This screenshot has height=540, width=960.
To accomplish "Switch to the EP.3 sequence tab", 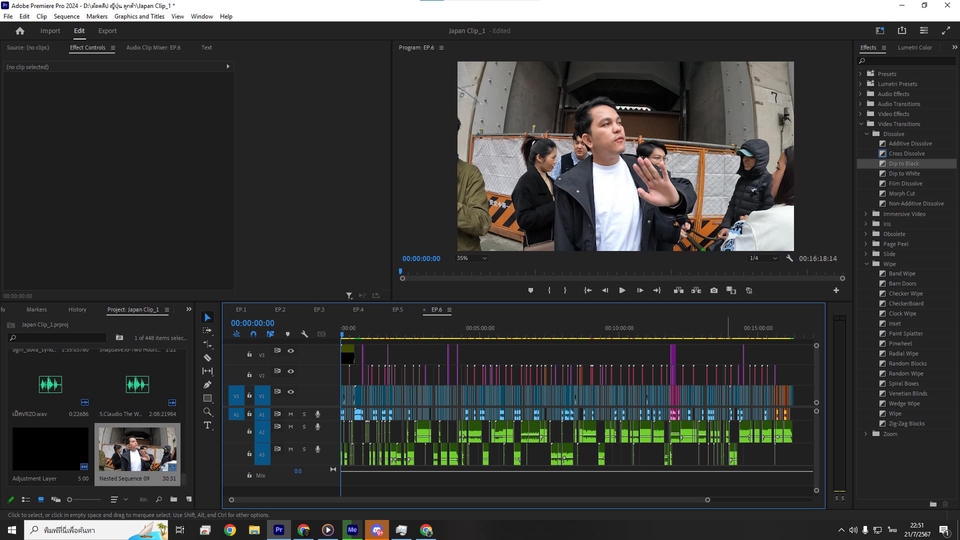I will (x=319, y=310).
